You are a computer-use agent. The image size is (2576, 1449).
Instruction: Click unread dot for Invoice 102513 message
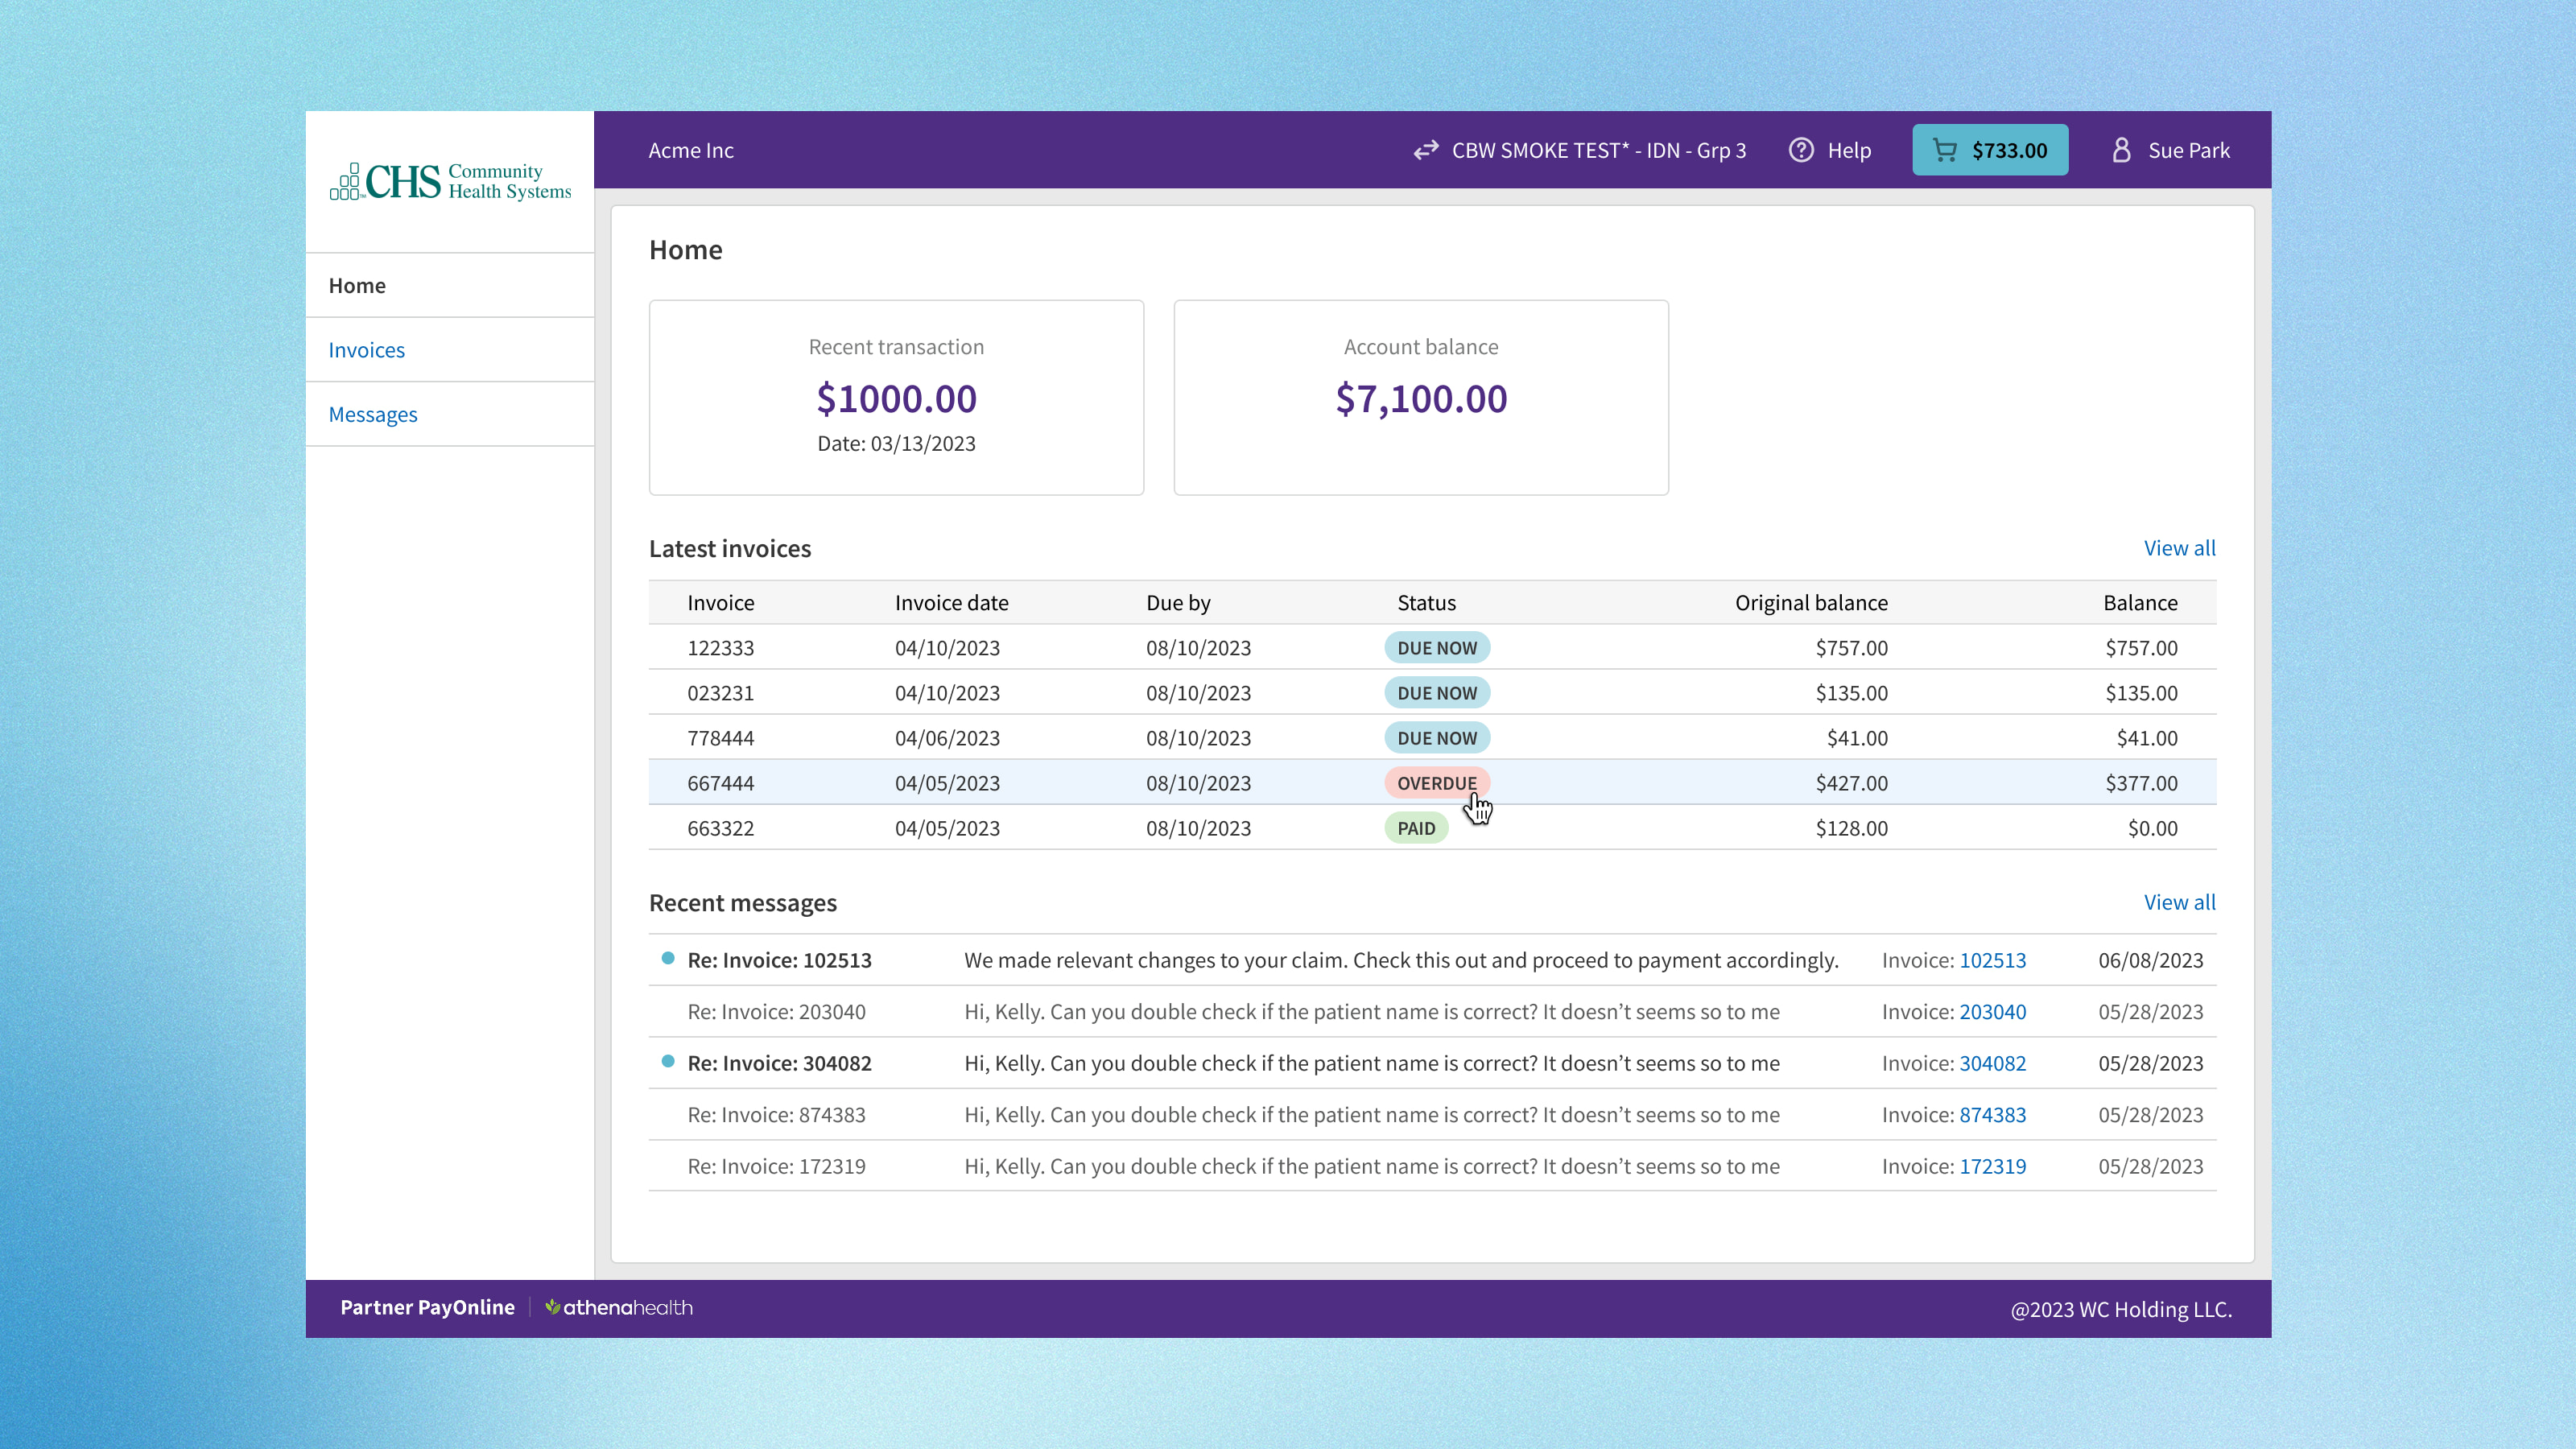[668, 958]
